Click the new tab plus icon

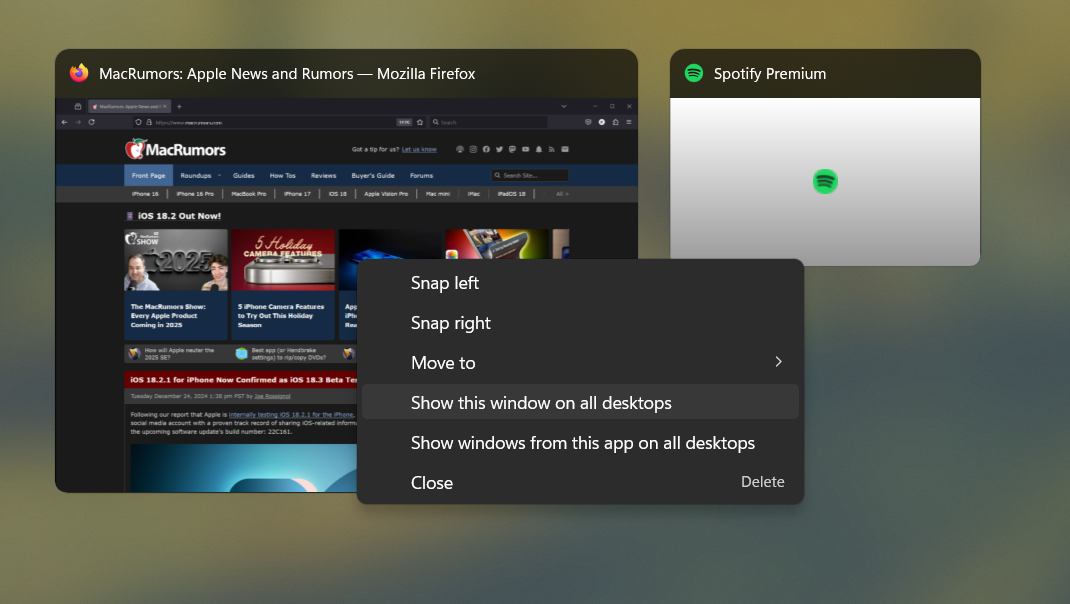click(179, 105)
